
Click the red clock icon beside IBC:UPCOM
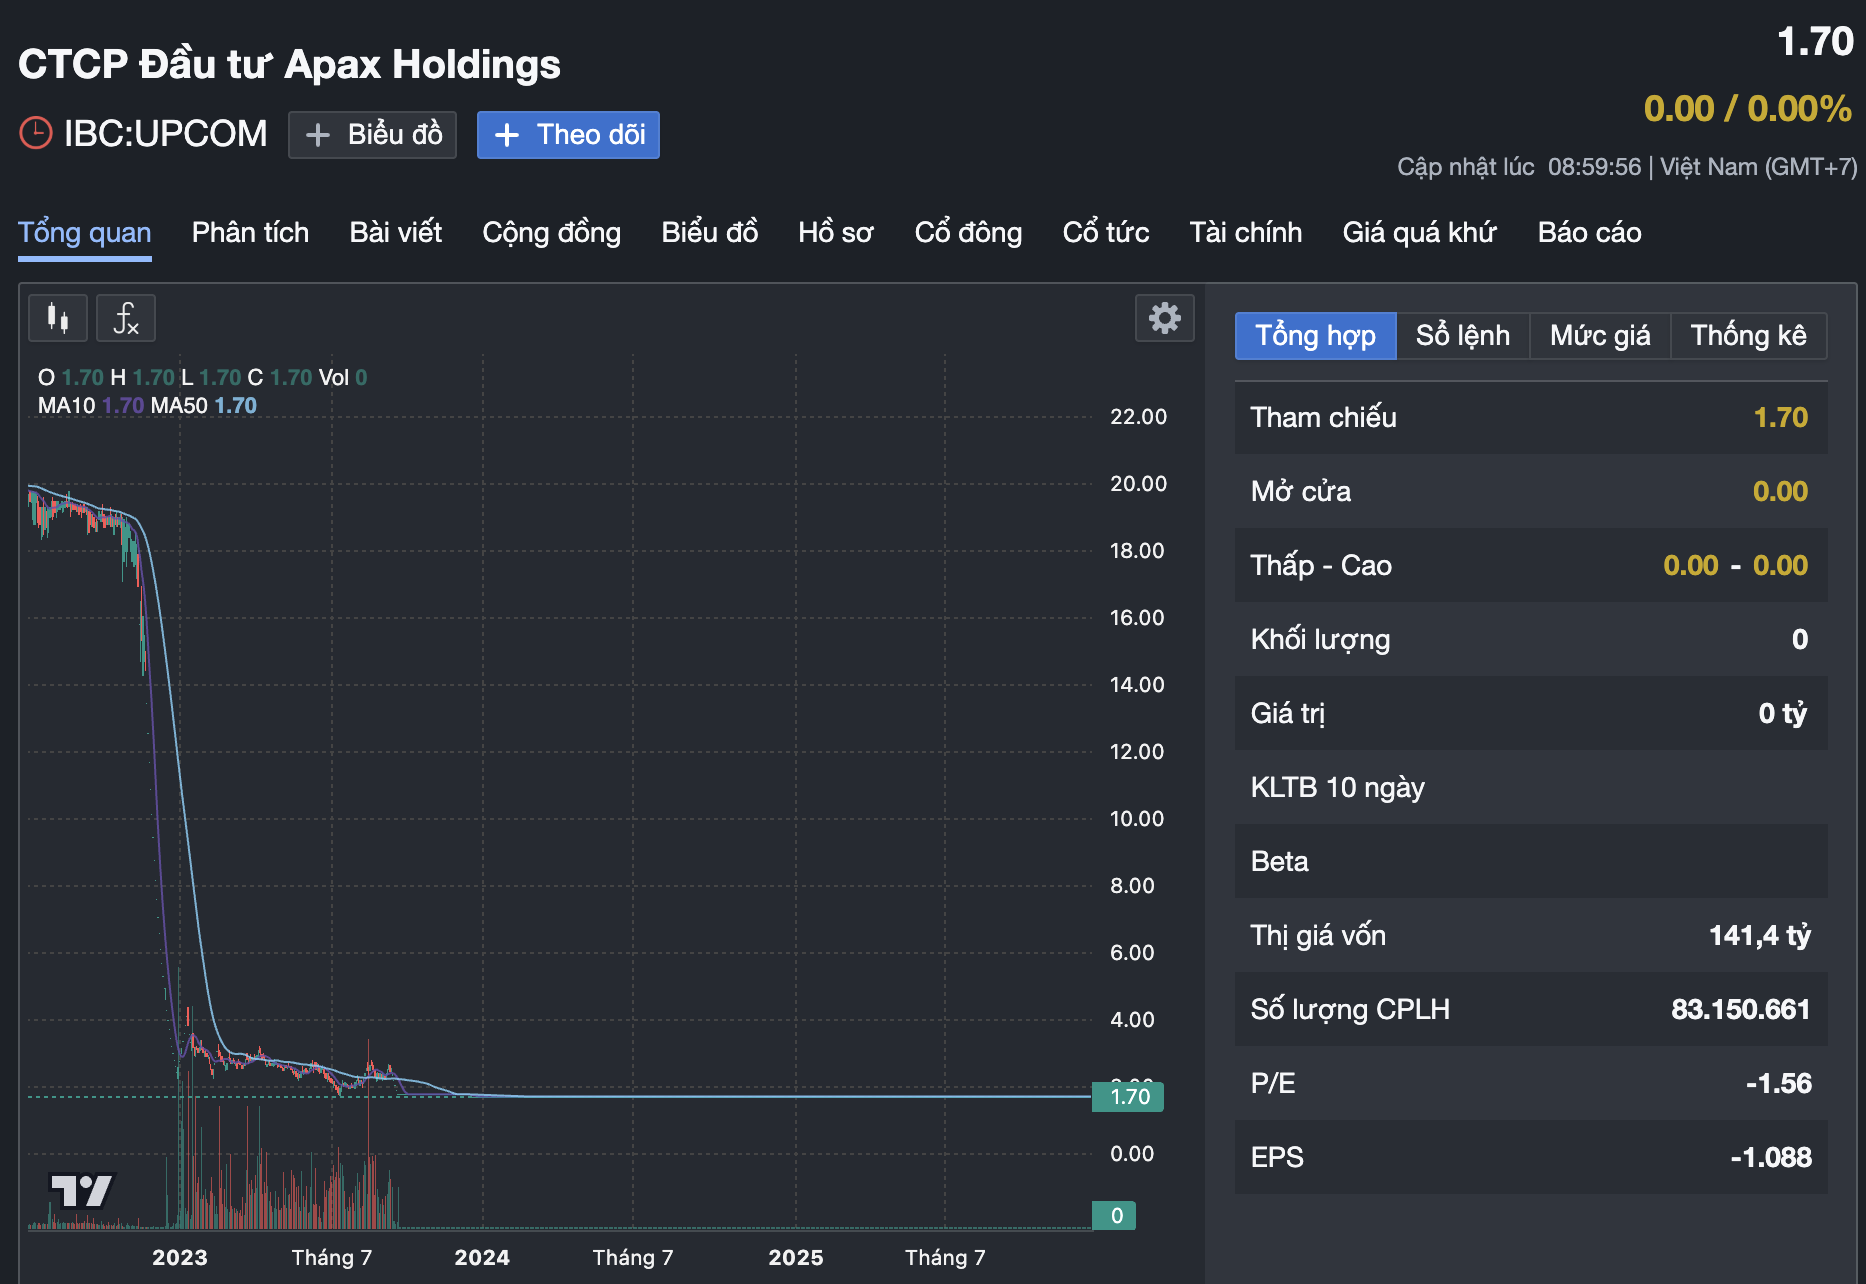pyautogui.click(x=34, y=132)
